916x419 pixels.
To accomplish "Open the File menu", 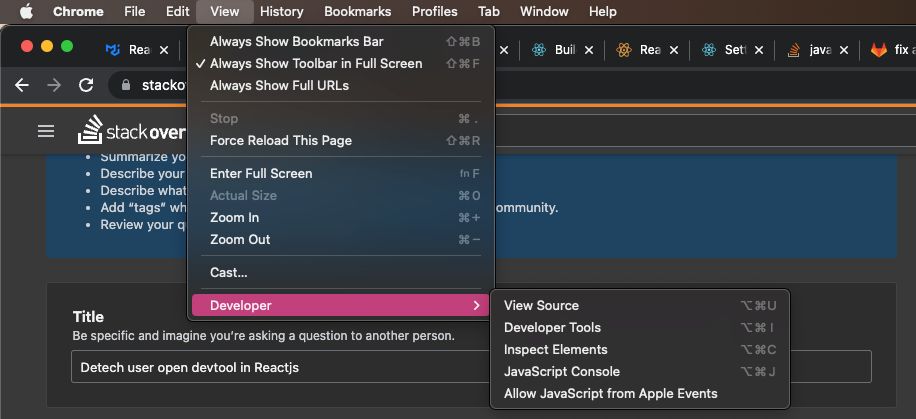I will coord(135,11).
